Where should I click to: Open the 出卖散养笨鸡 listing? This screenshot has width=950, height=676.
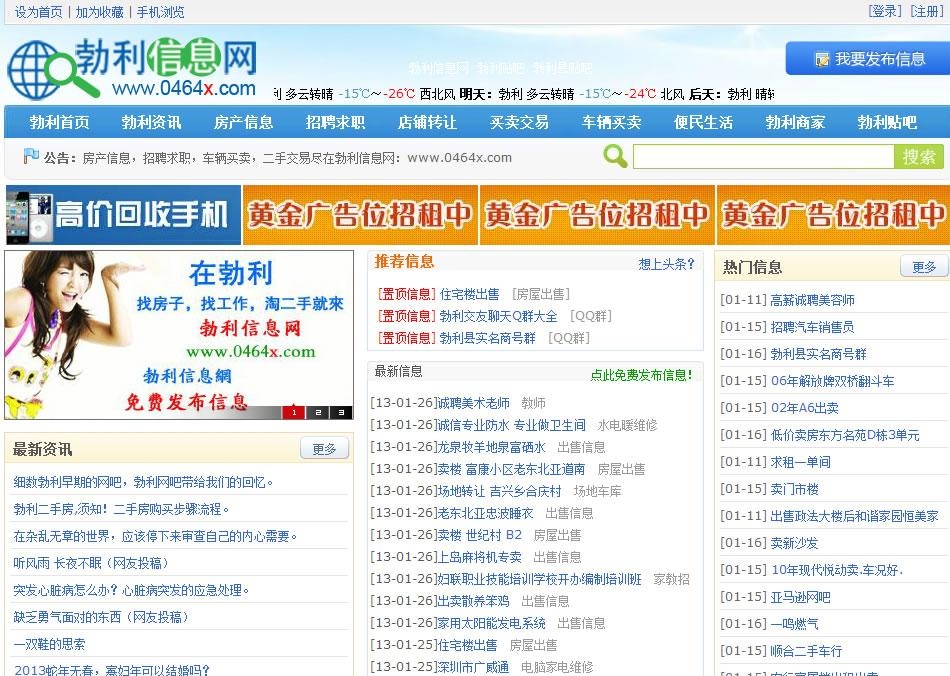coord(473,601)
